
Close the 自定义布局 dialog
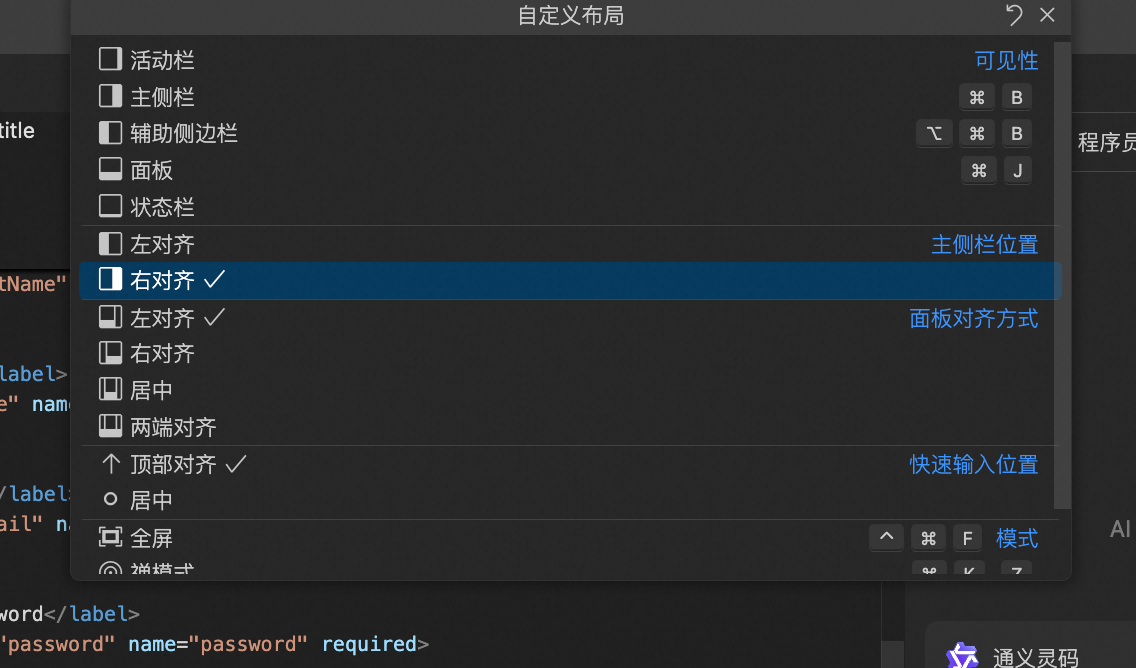(1047, 15)
